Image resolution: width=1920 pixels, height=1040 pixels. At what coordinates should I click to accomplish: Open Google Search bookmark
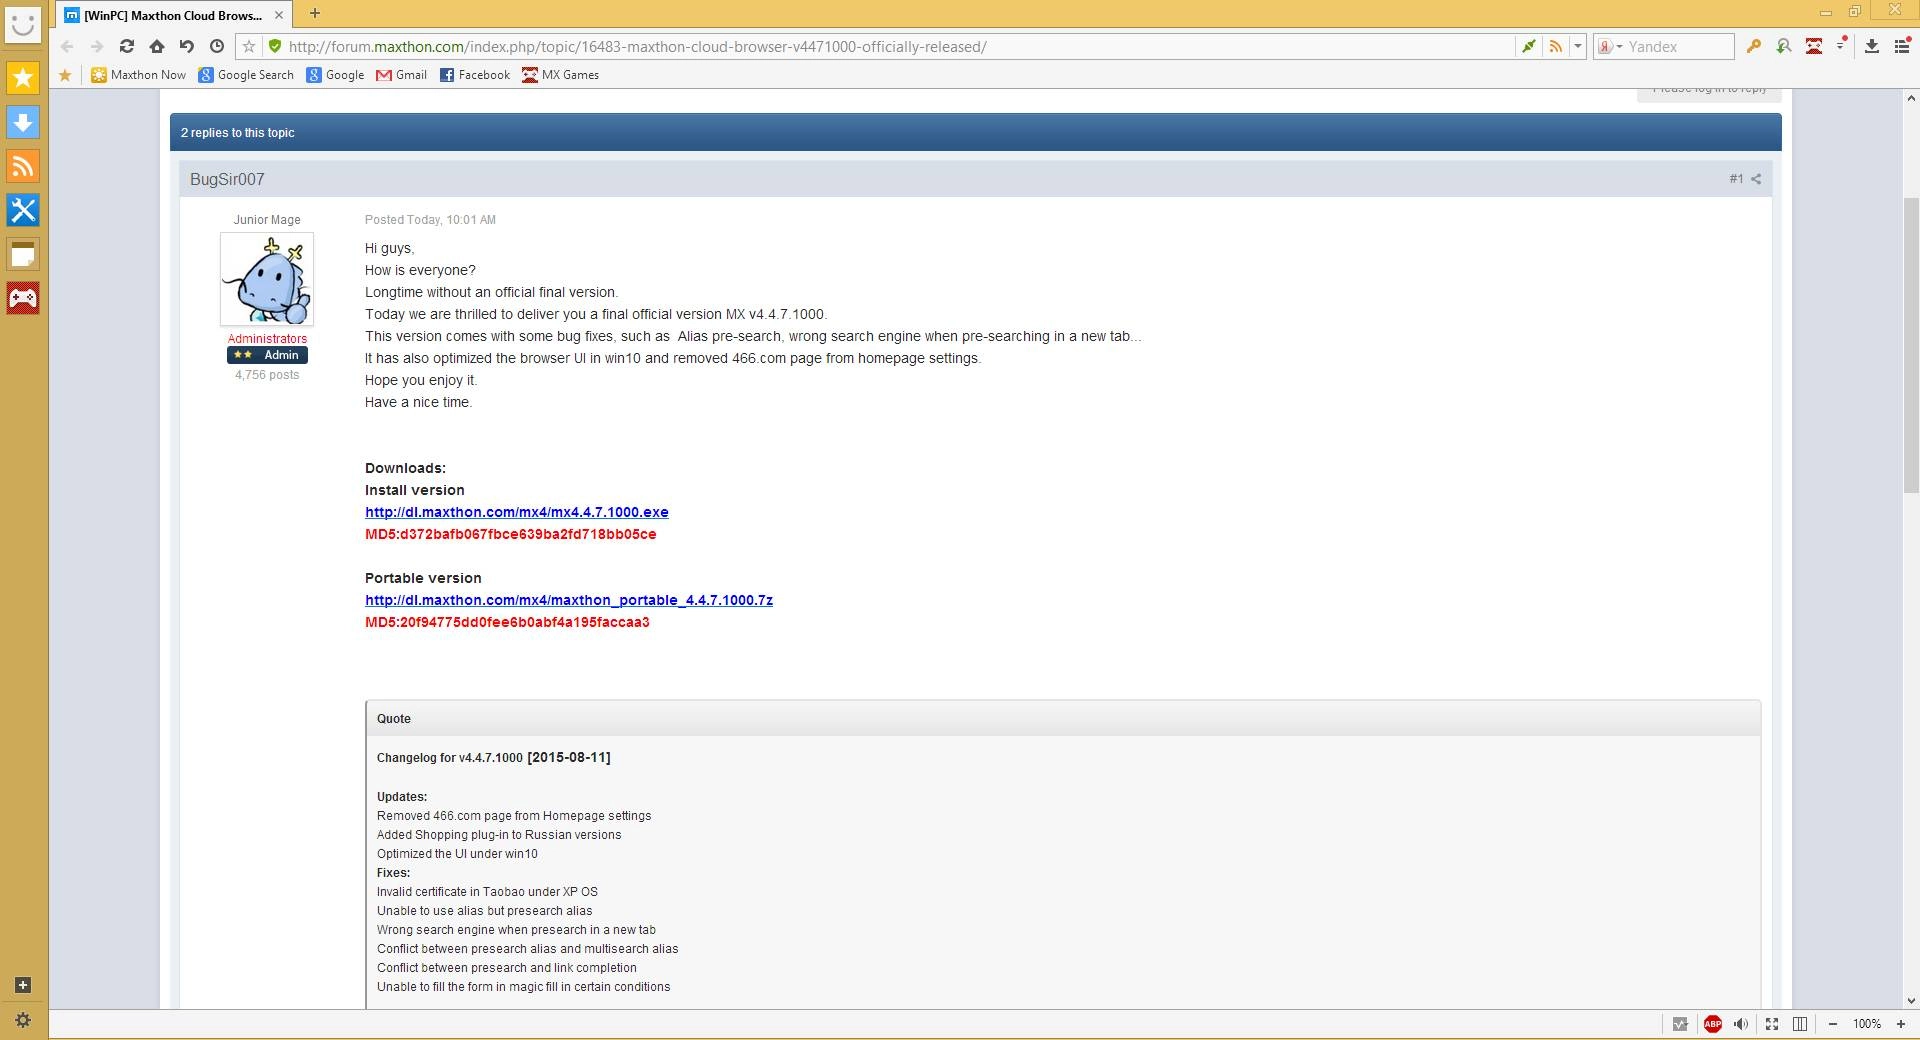pos(246,75)
